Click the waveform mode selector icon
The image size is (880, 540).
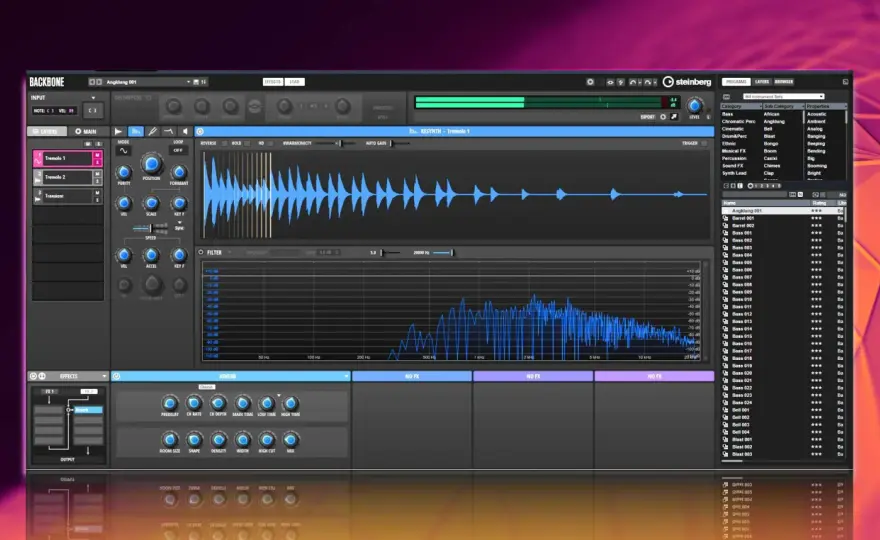[123, 150]
